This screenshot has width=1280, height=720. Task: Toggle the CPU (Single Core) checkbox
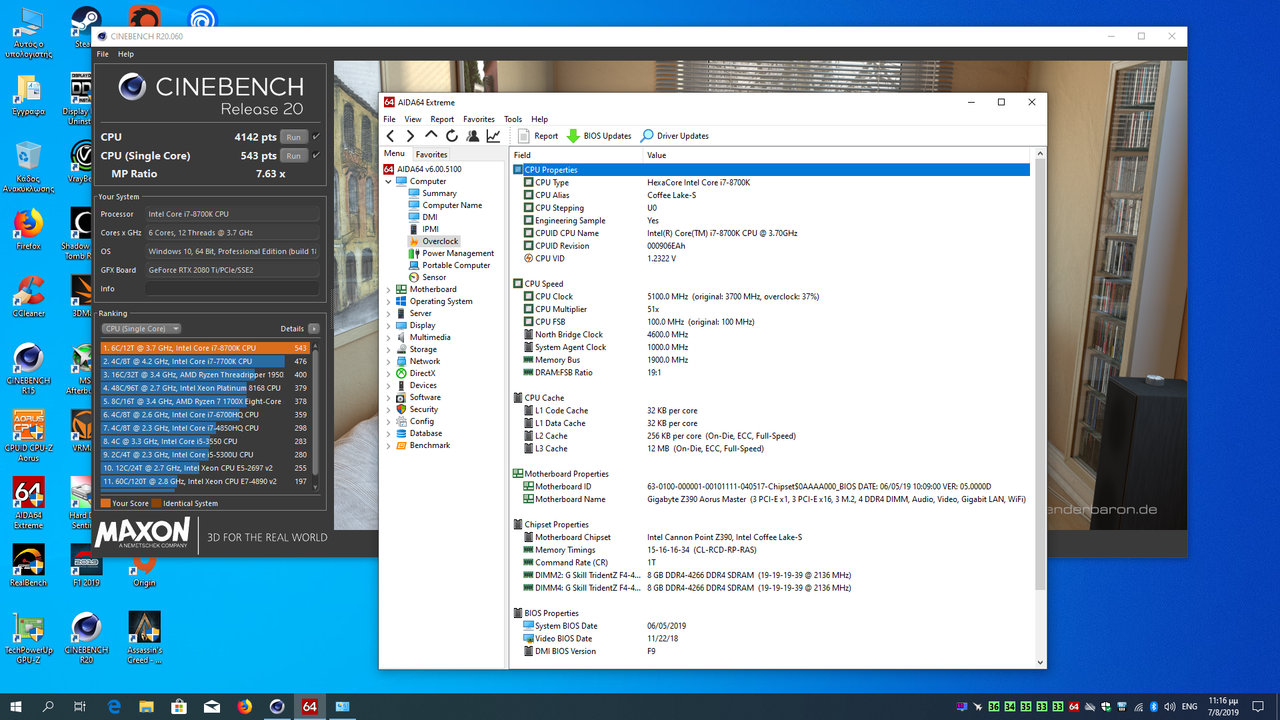pyautogui.click(x=316, y=156)
